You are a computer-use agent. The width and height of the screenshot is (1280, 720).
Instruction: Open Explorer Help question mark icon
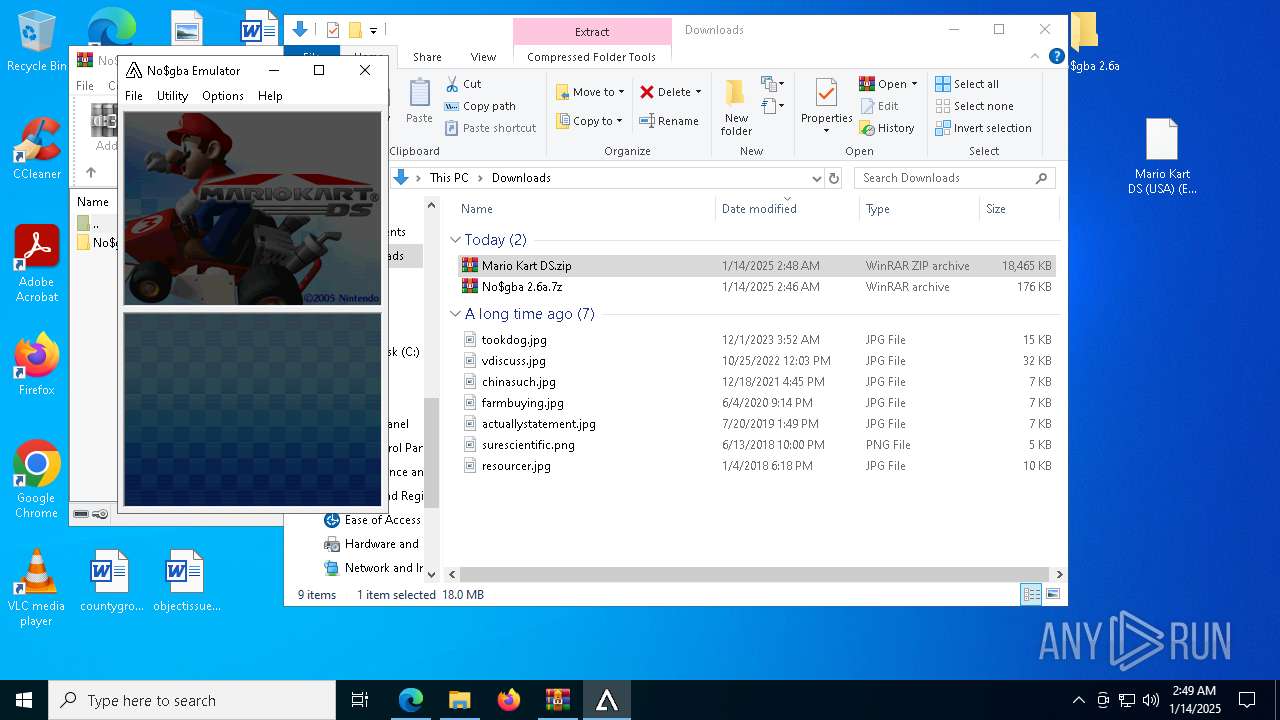[1056, 57]
